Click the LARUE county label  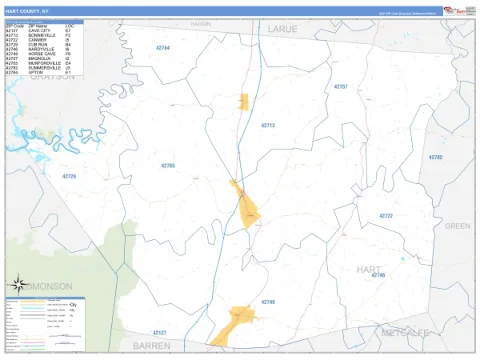(x=283, y=29)
